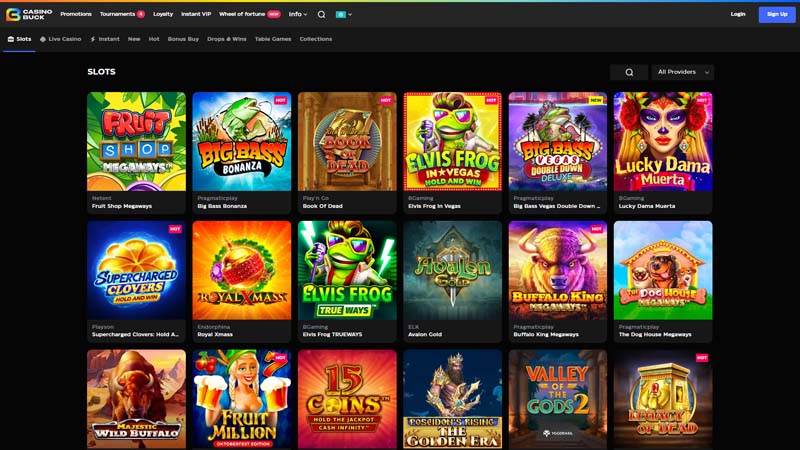Viewport: 800px width, 450px height.
Task: Launch Elvis Frog In Vegas thumbnail
Action: pos(453,141)
